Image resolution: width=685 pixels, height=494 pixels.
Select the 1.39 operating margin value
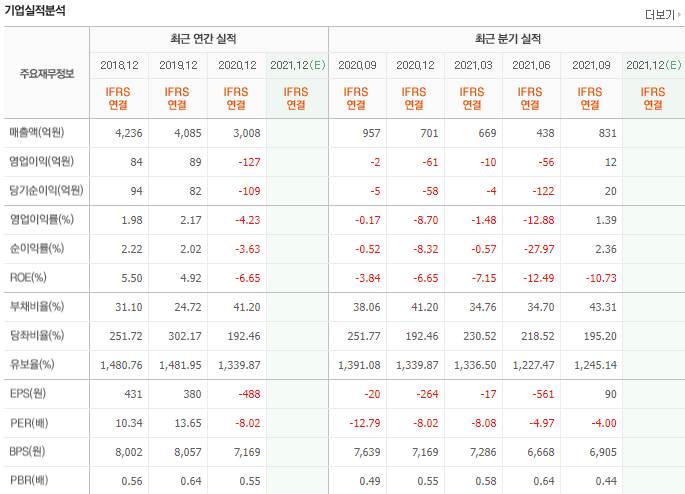[x=606, y=220]
